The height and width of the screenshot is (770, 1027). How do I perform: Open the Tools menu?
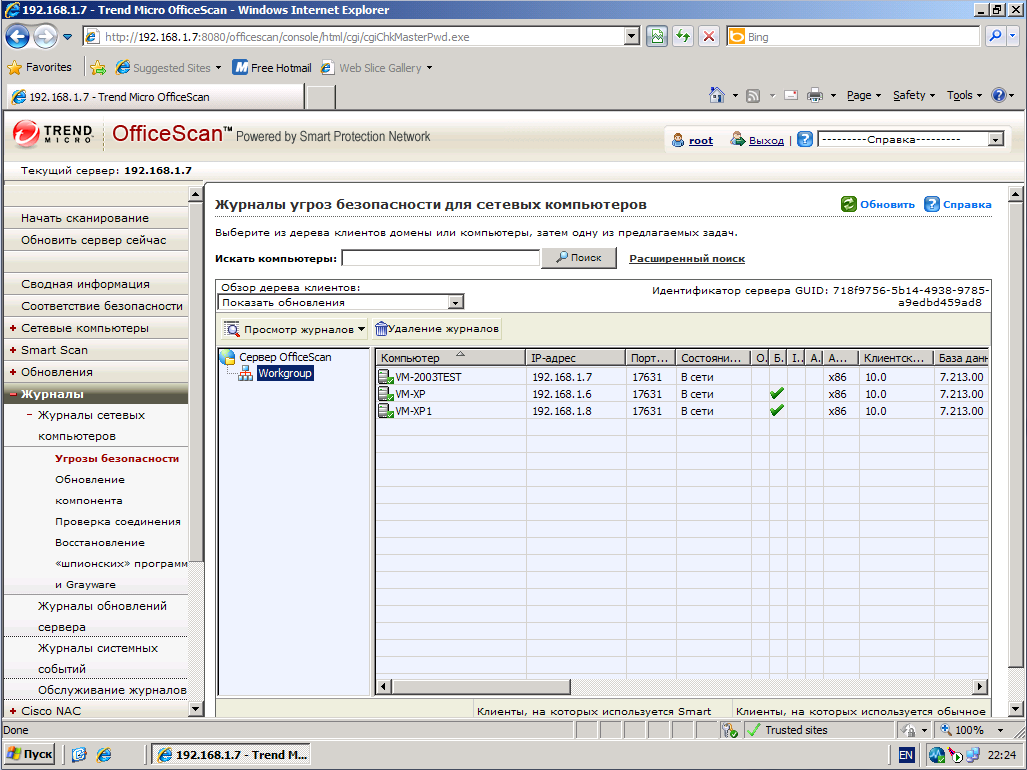(964, 96)
